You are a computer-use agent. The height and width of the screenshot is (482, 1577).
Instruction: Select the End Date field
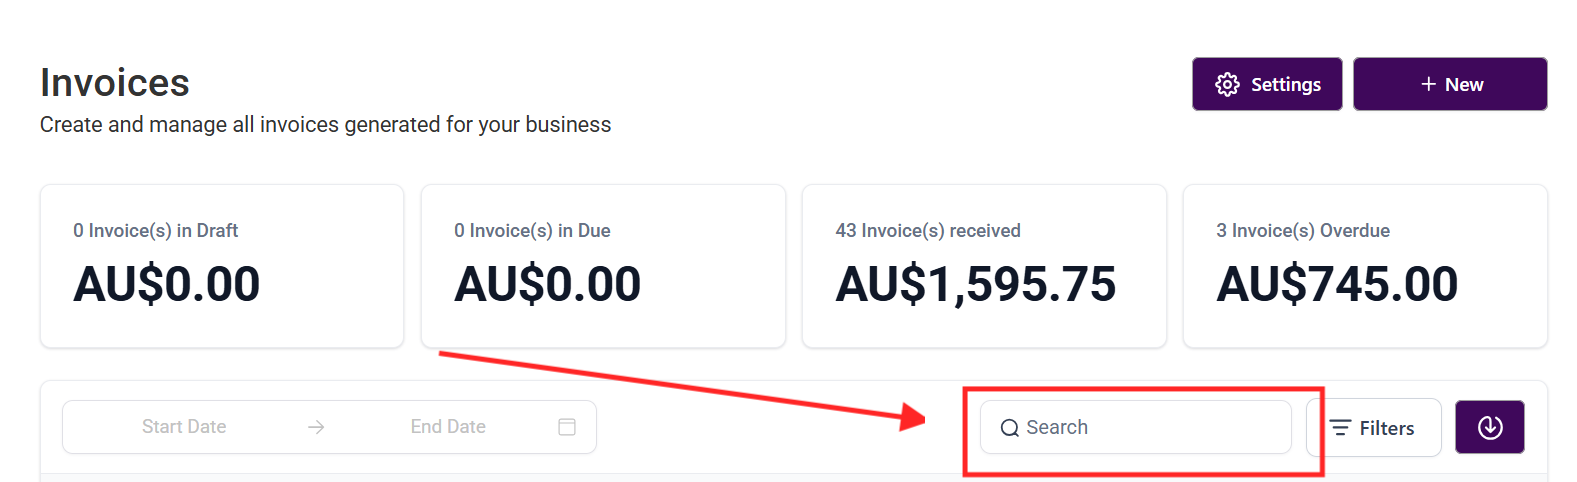(x=448, y=427)
